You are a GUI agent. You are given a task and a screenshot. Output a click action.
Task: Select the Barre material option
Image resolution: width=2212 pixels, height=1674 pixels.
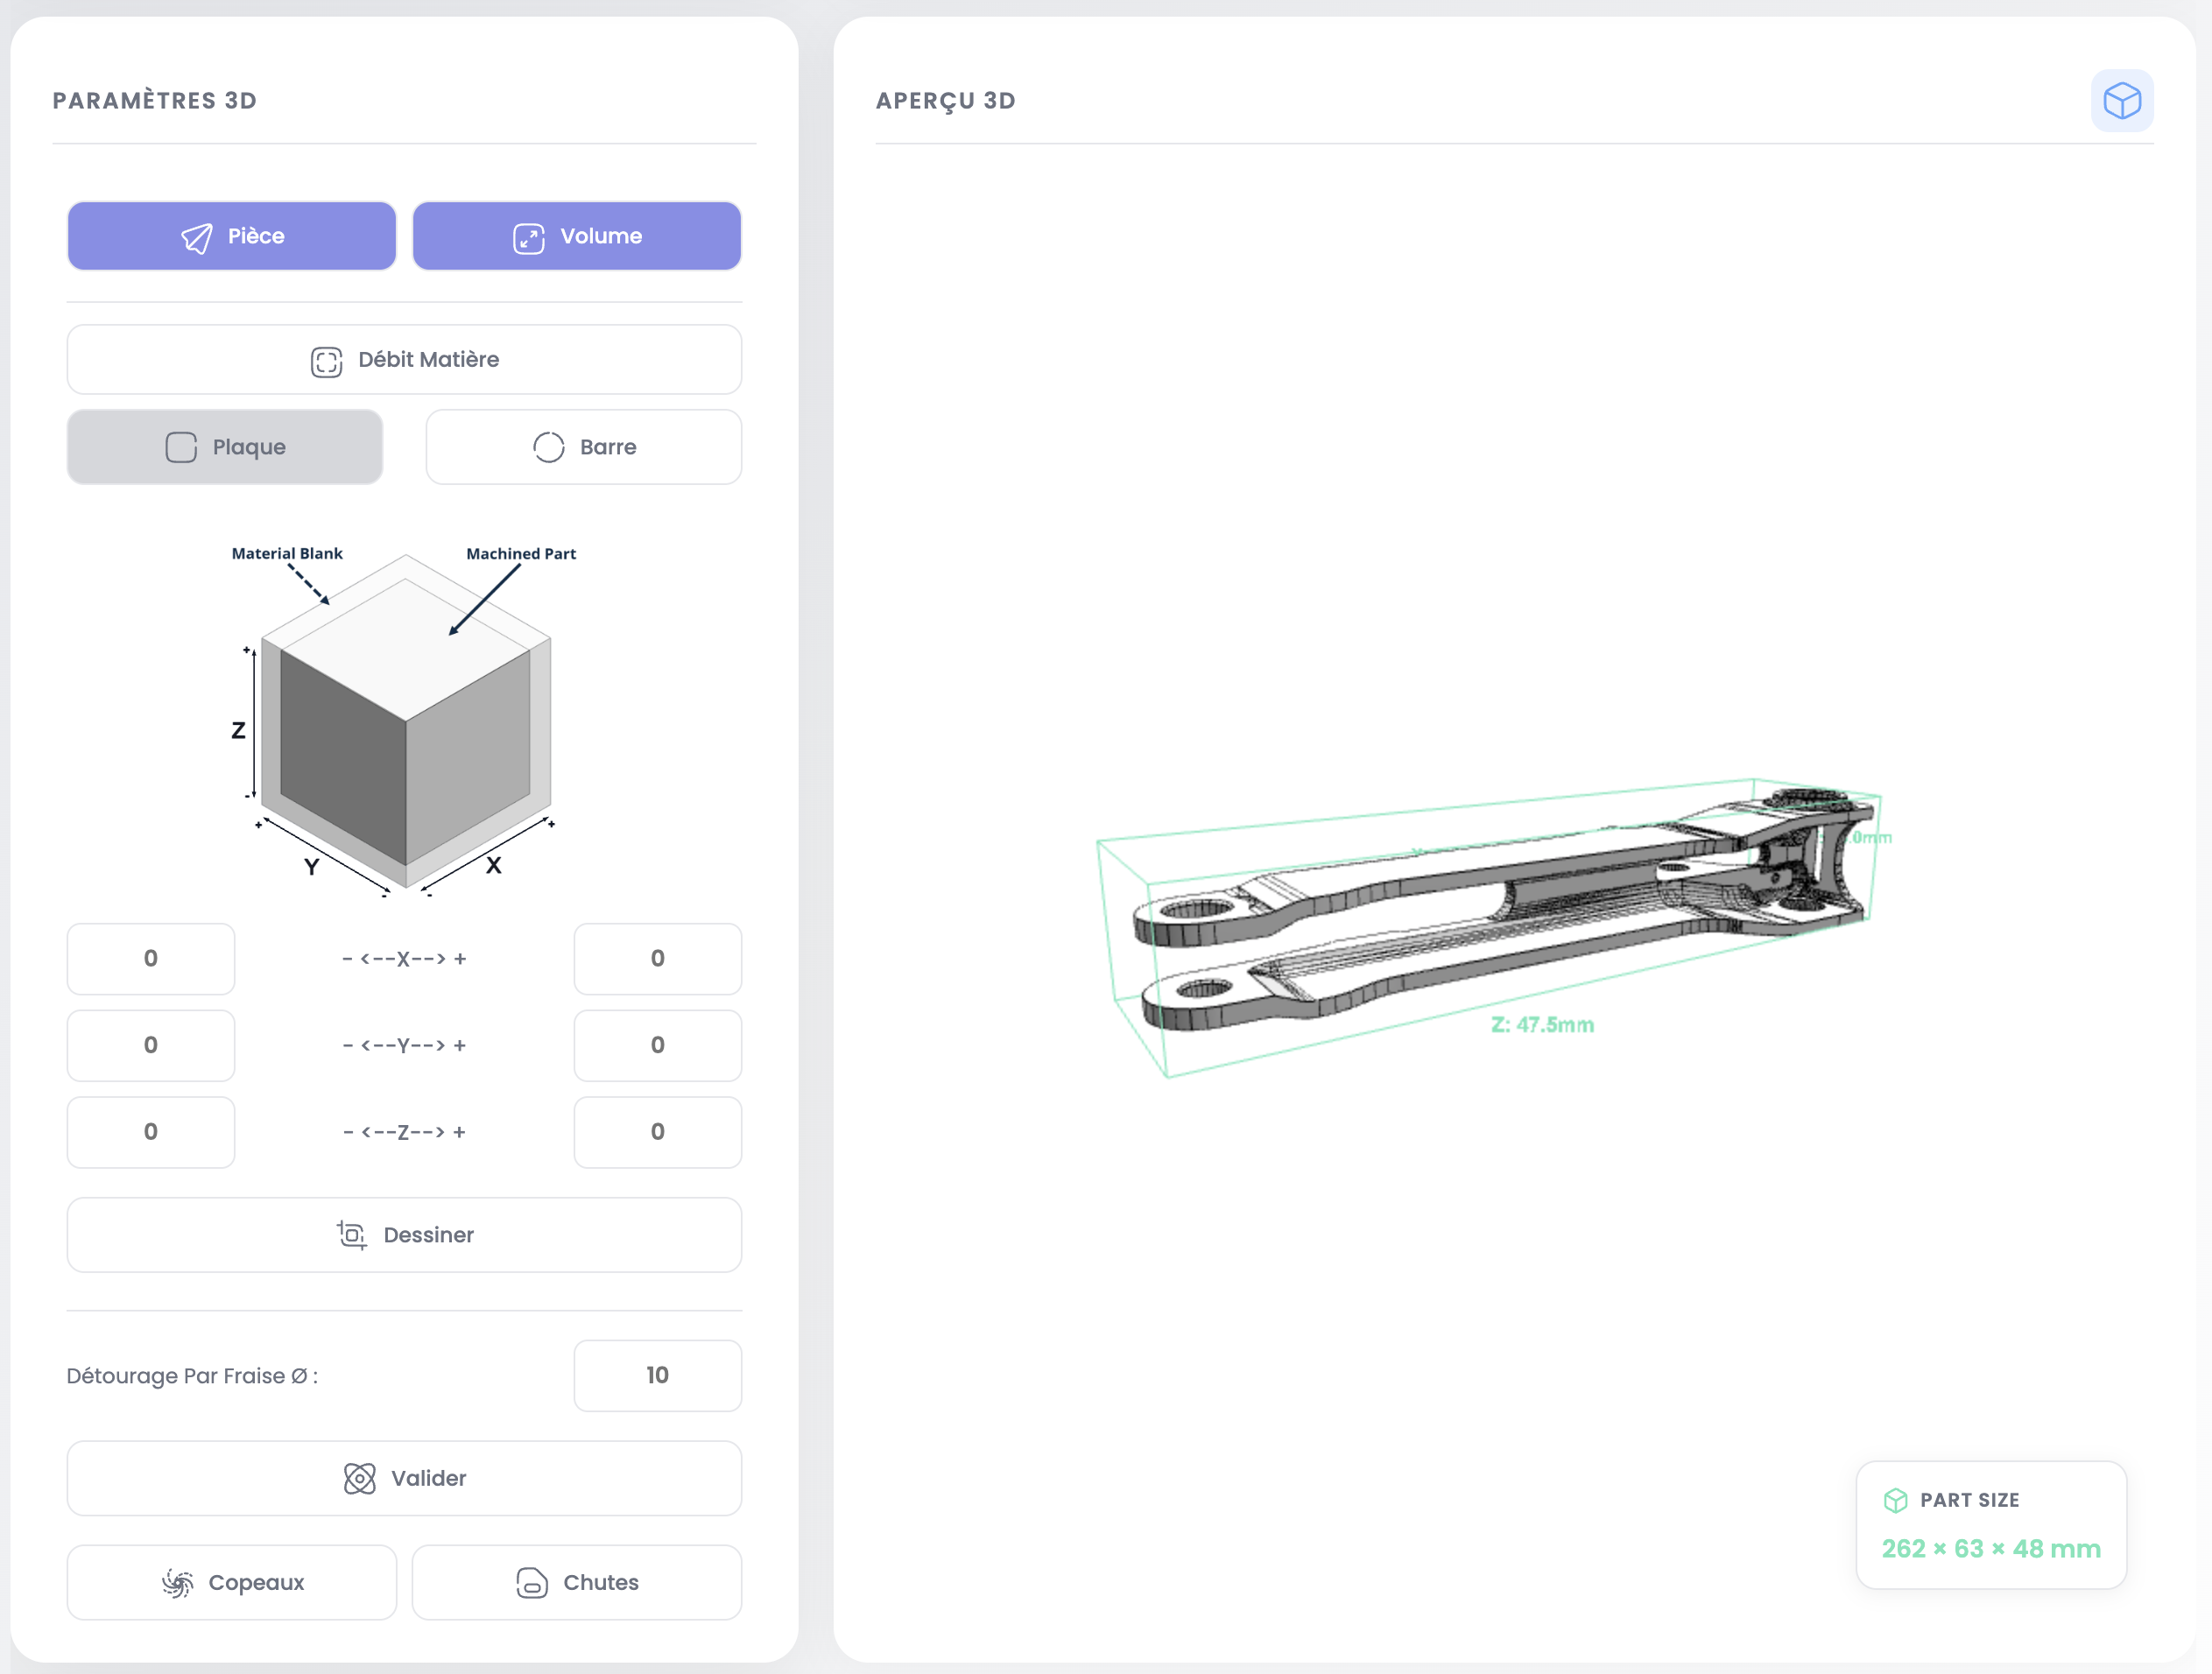point(583,447)
